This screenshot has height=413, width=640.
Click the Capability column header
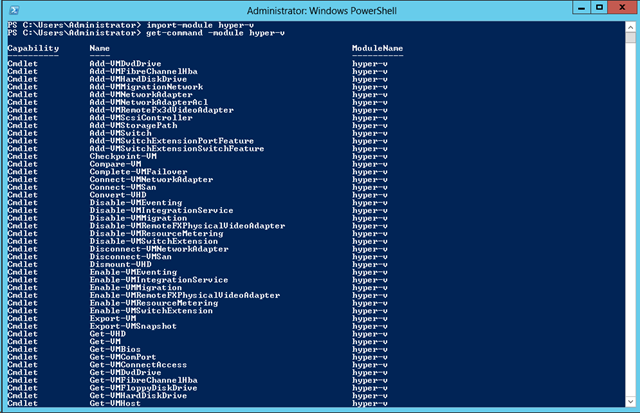33,48
